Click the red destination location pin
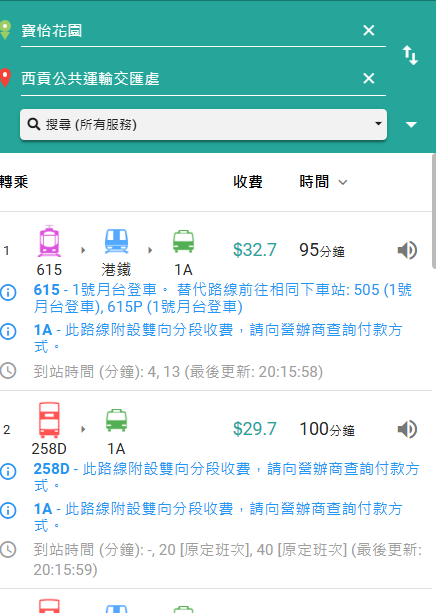This screenshot has width=436, height=613. click(x=5, y=78)
